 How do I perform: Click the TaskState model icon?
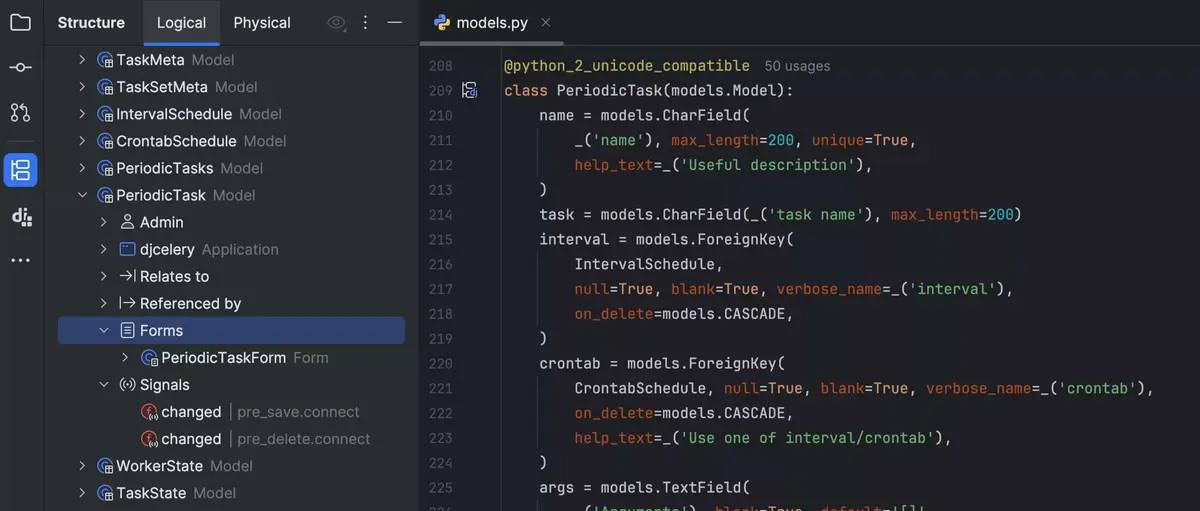(x=105, y=493)
